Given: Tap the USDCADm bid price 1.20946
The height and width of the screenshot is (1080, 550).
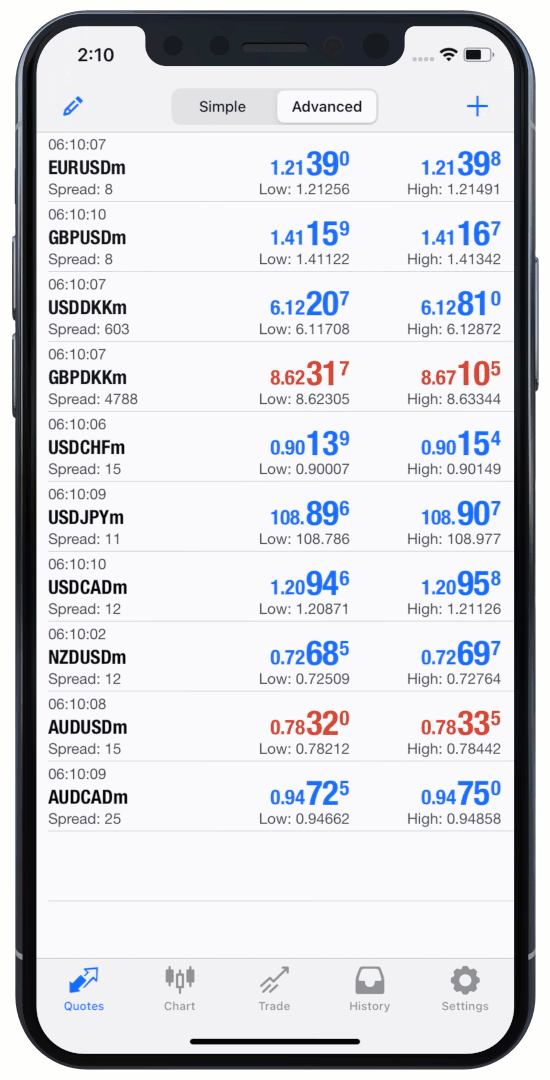Looking at the screenshot, I should click(309, 584).
